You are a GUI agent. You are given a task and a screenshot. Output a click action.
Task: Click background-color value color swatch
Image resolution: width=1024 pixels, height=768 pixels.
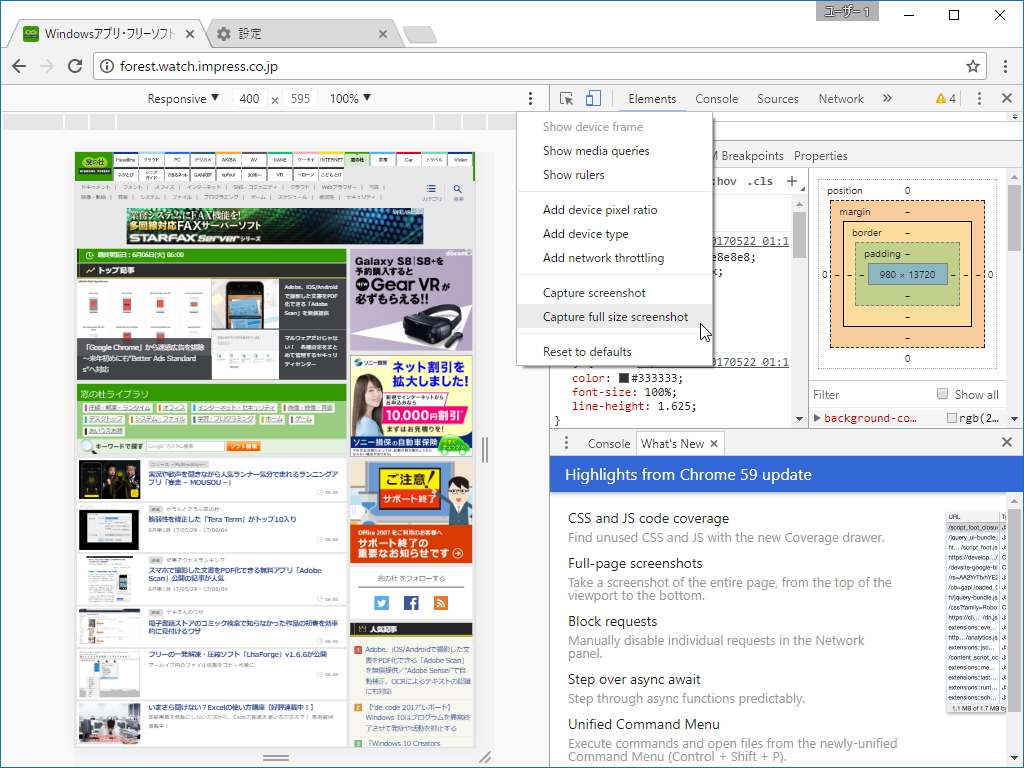click(x=952, y=418)
